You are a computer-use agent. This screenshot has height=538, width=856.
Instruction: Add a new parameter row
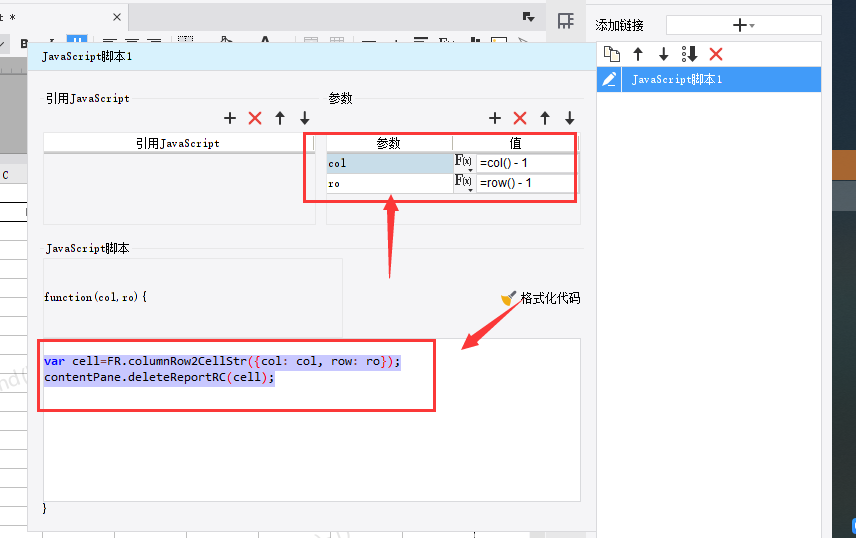(495, 118)
